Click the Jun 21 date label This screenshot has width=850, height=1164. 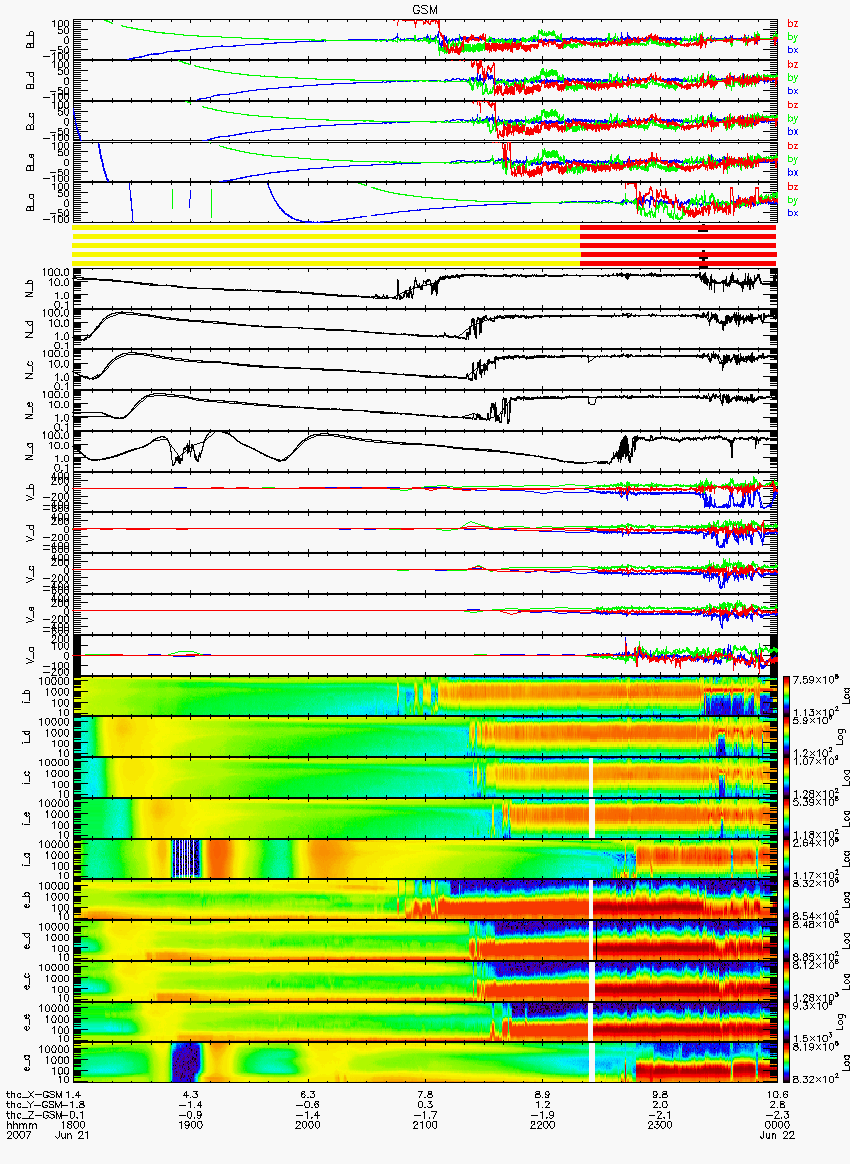pyautogui.click(x=72, y=1135)
